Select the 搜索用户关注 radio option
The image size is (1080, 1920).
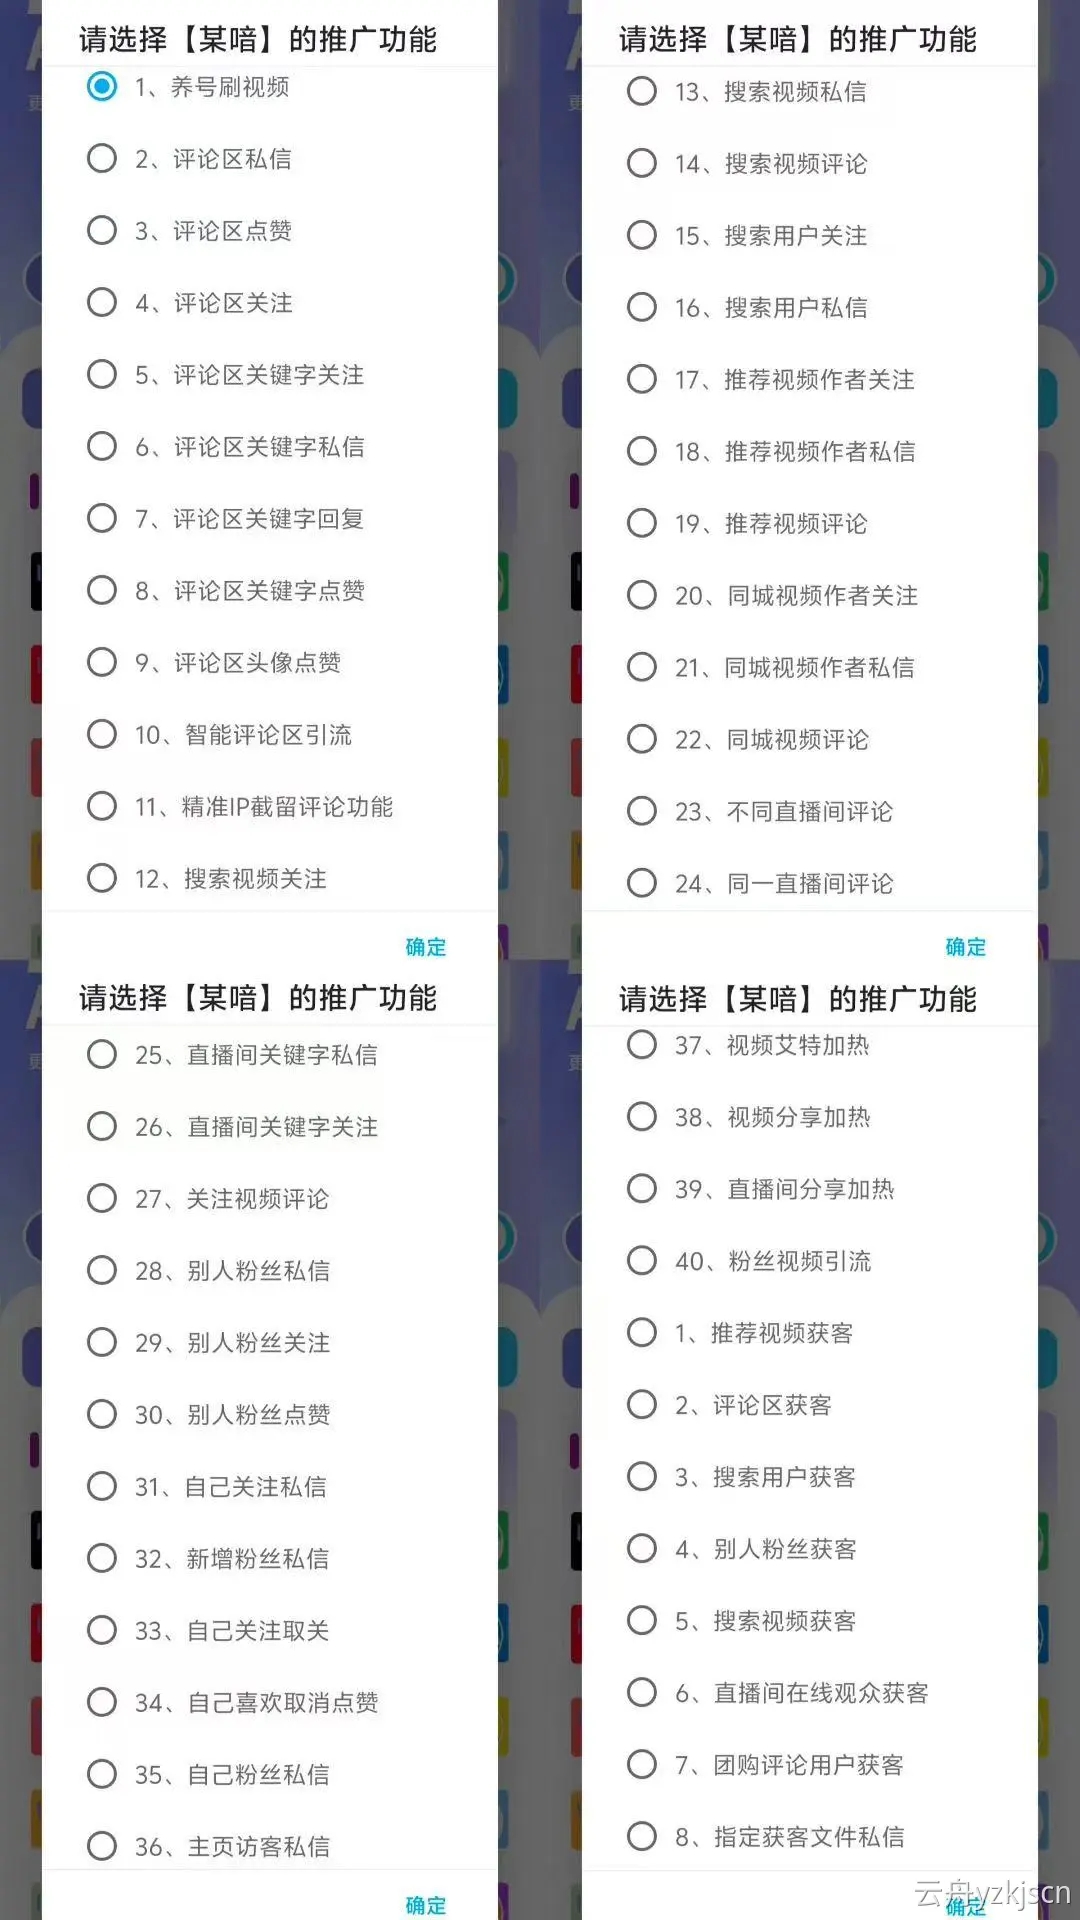tap(642, 236)
